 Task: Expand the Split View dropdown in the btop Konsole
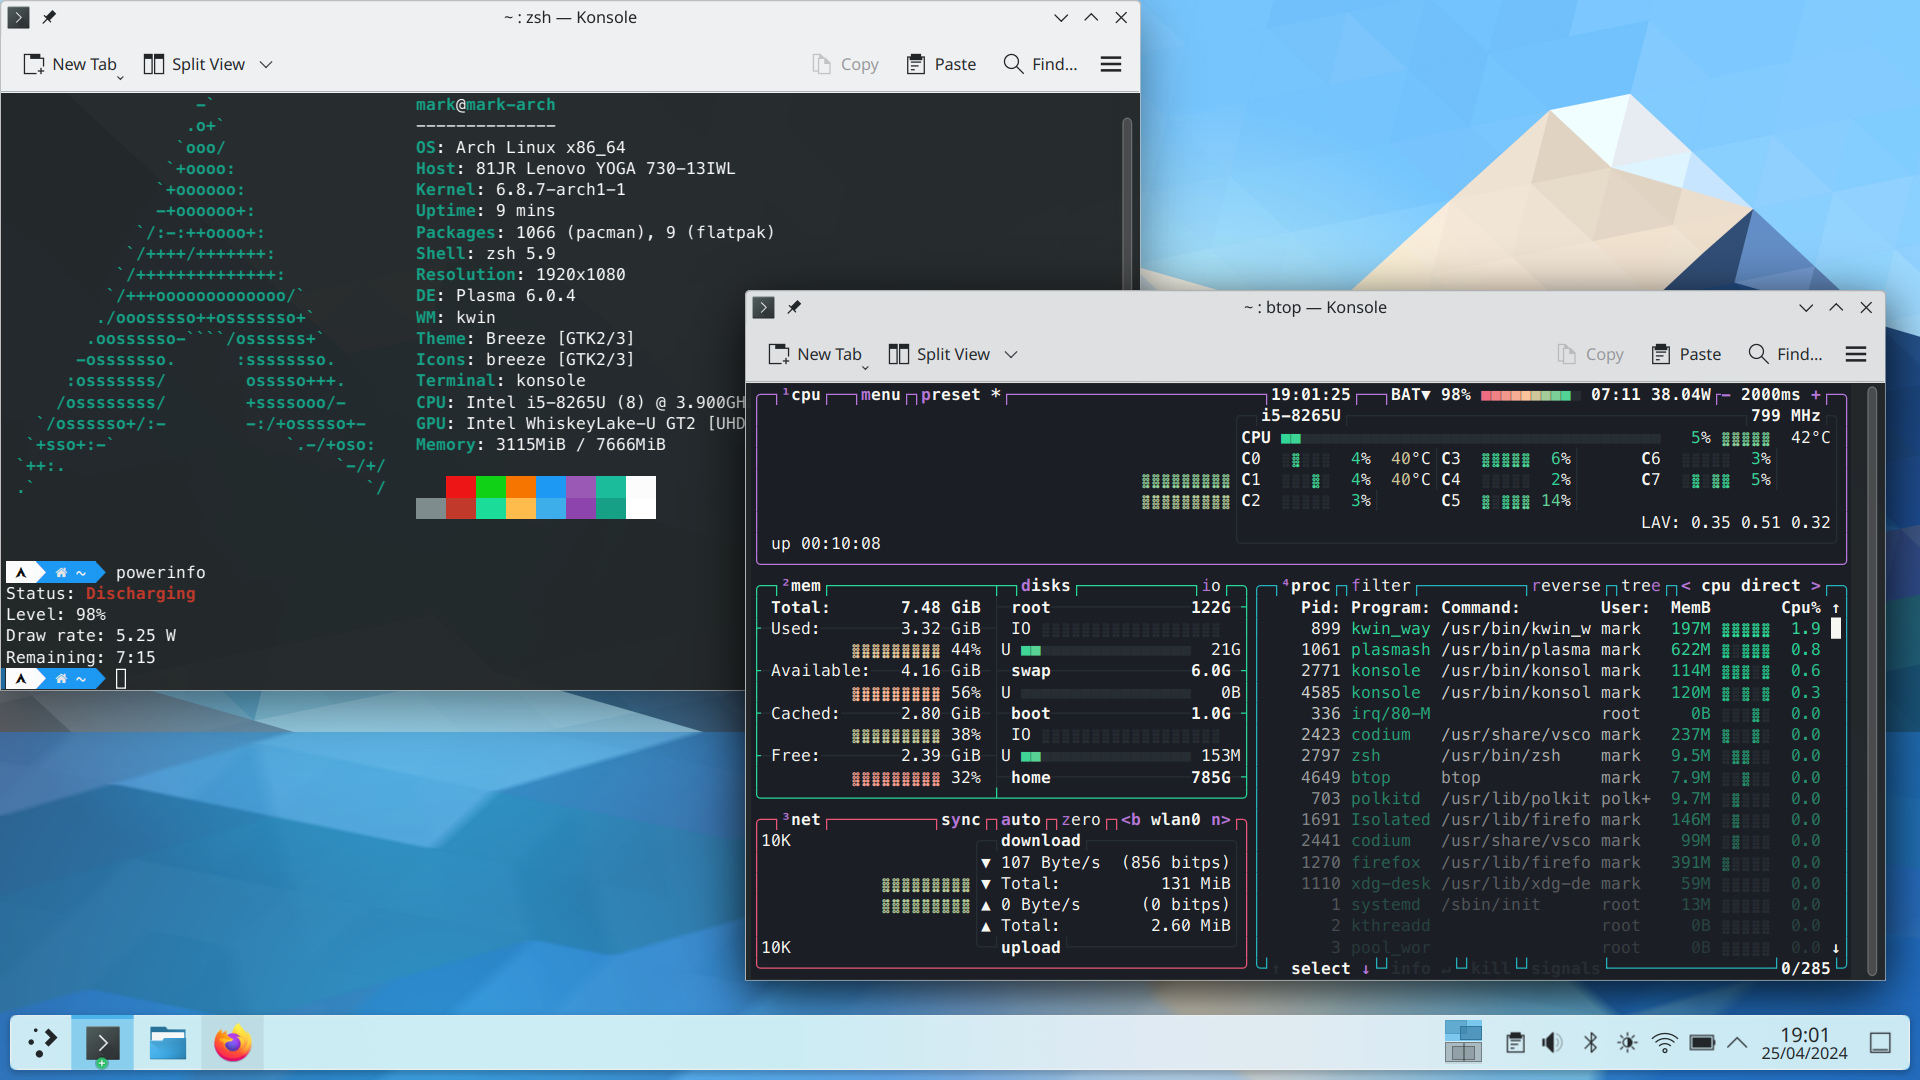(1011, 354)
